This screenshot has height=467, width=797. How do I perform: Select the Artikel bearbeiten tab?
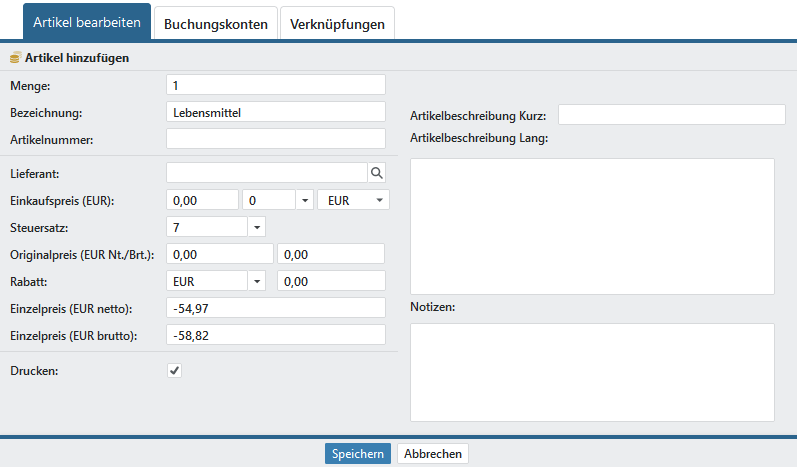pyautogui.click(x=87, y=22)
